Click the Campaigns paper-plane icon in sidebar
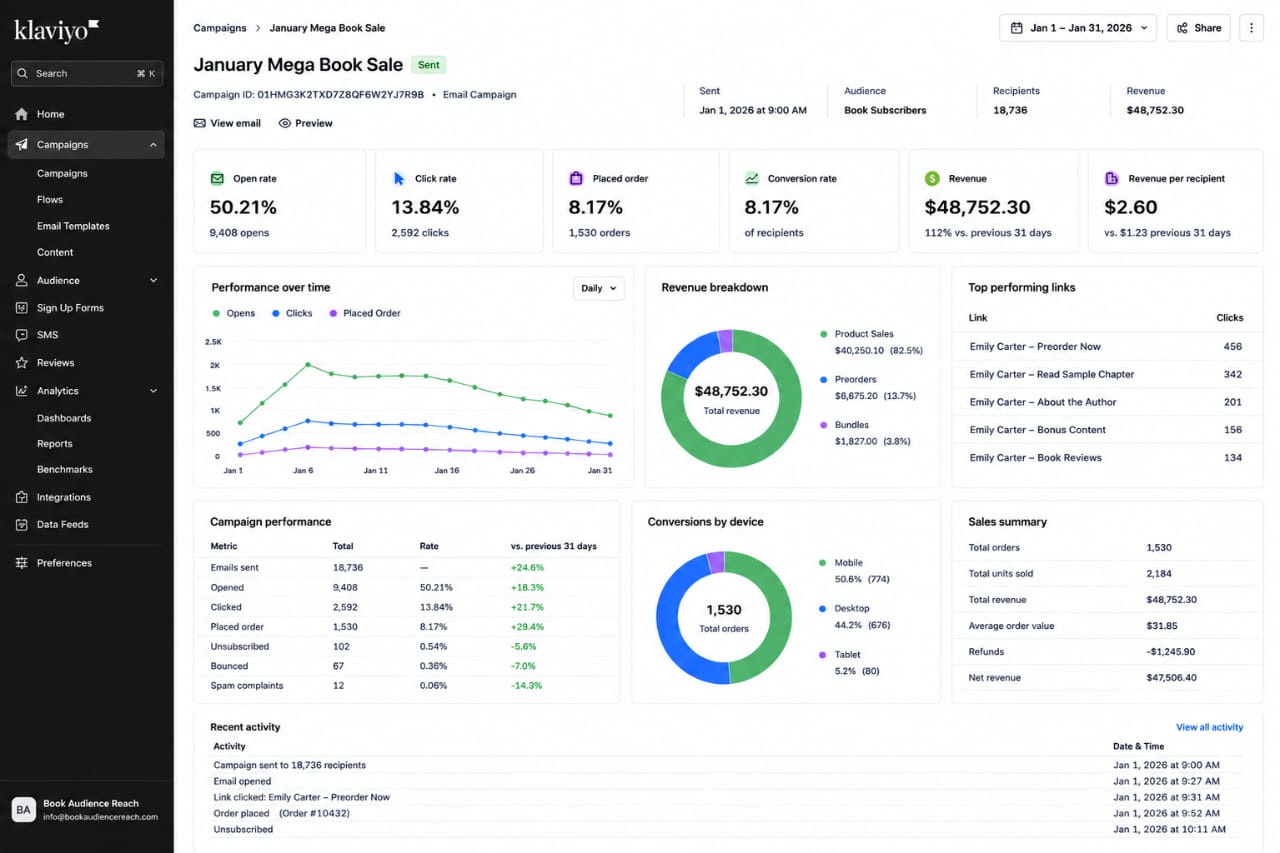This screenshot has width=1280, height=853. click(21, 145)
